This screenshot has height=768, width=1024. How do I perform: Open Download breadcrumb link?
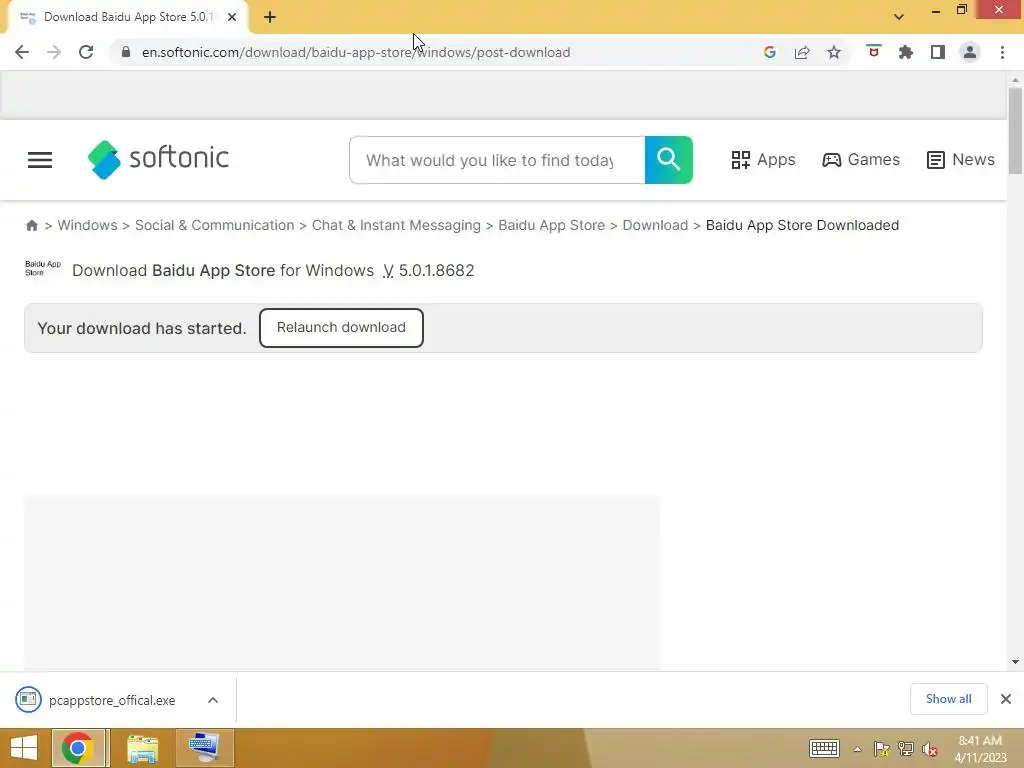pos(655,225)
